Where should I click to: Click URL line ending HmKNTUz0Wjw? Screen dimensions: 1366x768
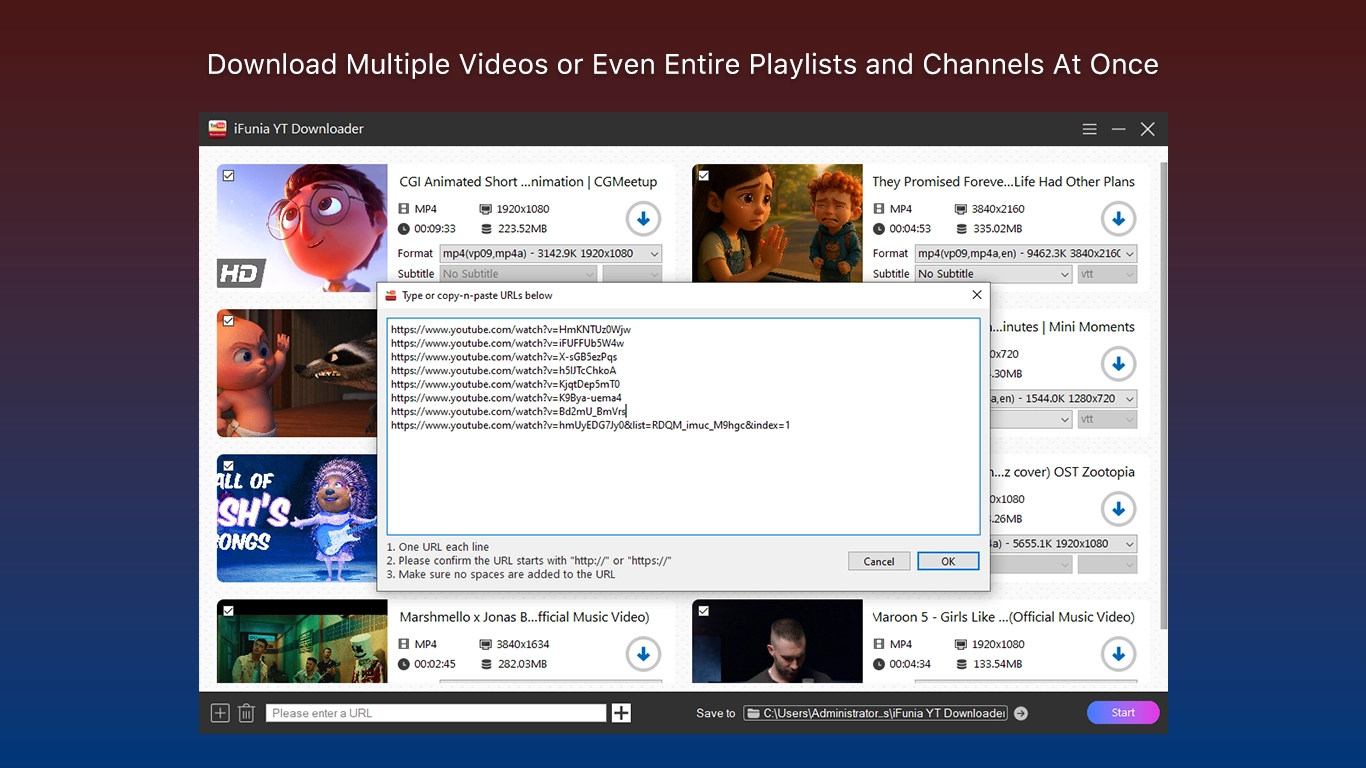(x=511, y=329)
